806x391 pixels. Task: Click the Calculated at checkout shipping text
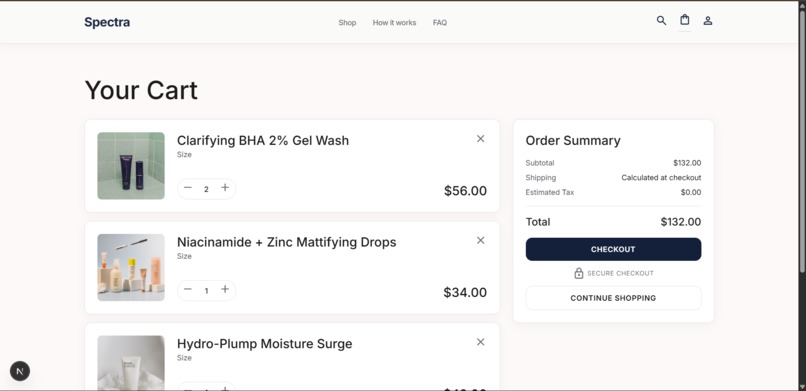click(x=661, y=178)
